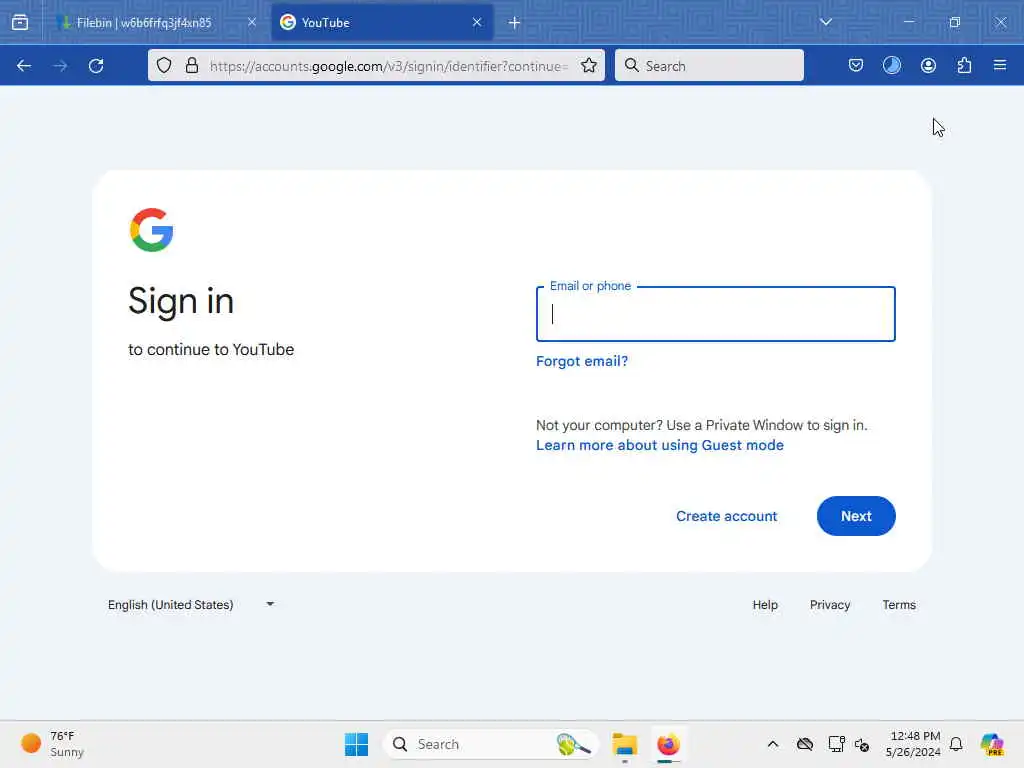Click the Firefox taskbar icon
The height and width of the screenshot is (768, 1024).
(x=668, y=744)
